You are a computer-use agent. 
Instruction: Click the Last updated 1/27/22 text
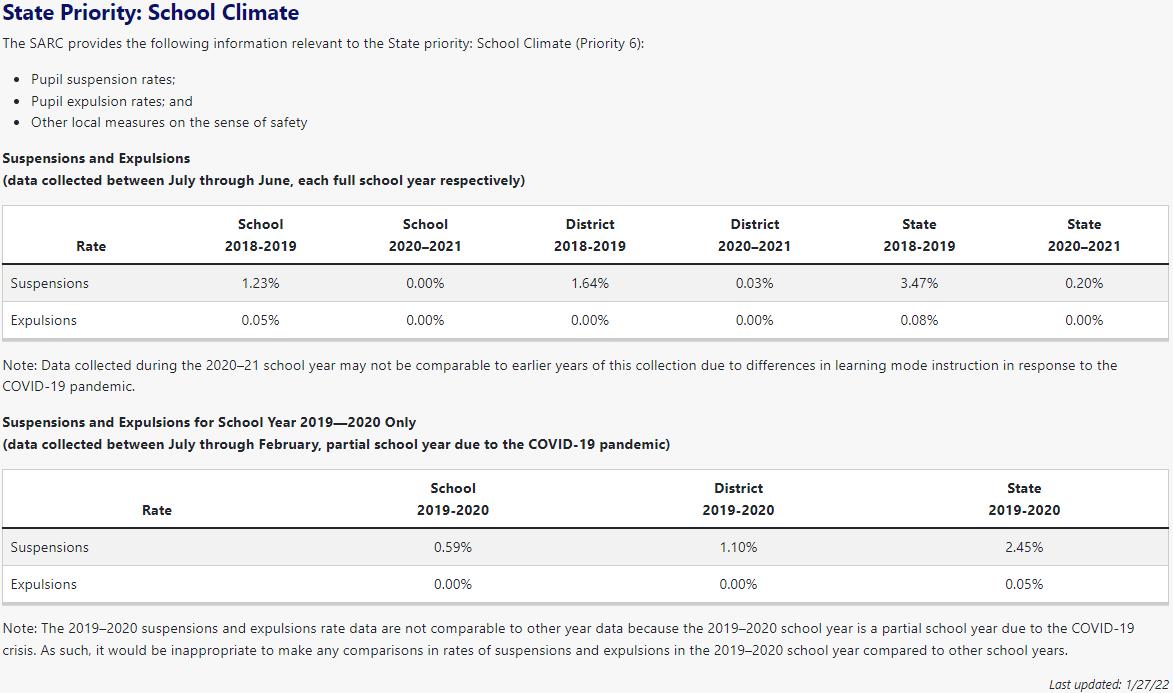point(1107,685)
